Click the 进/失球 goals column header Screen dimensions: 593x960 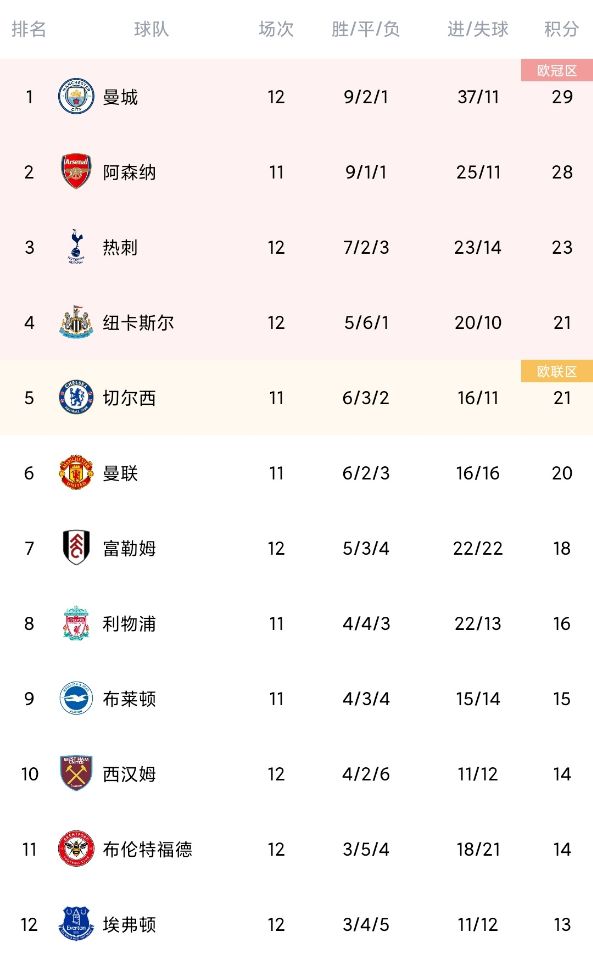478,29
